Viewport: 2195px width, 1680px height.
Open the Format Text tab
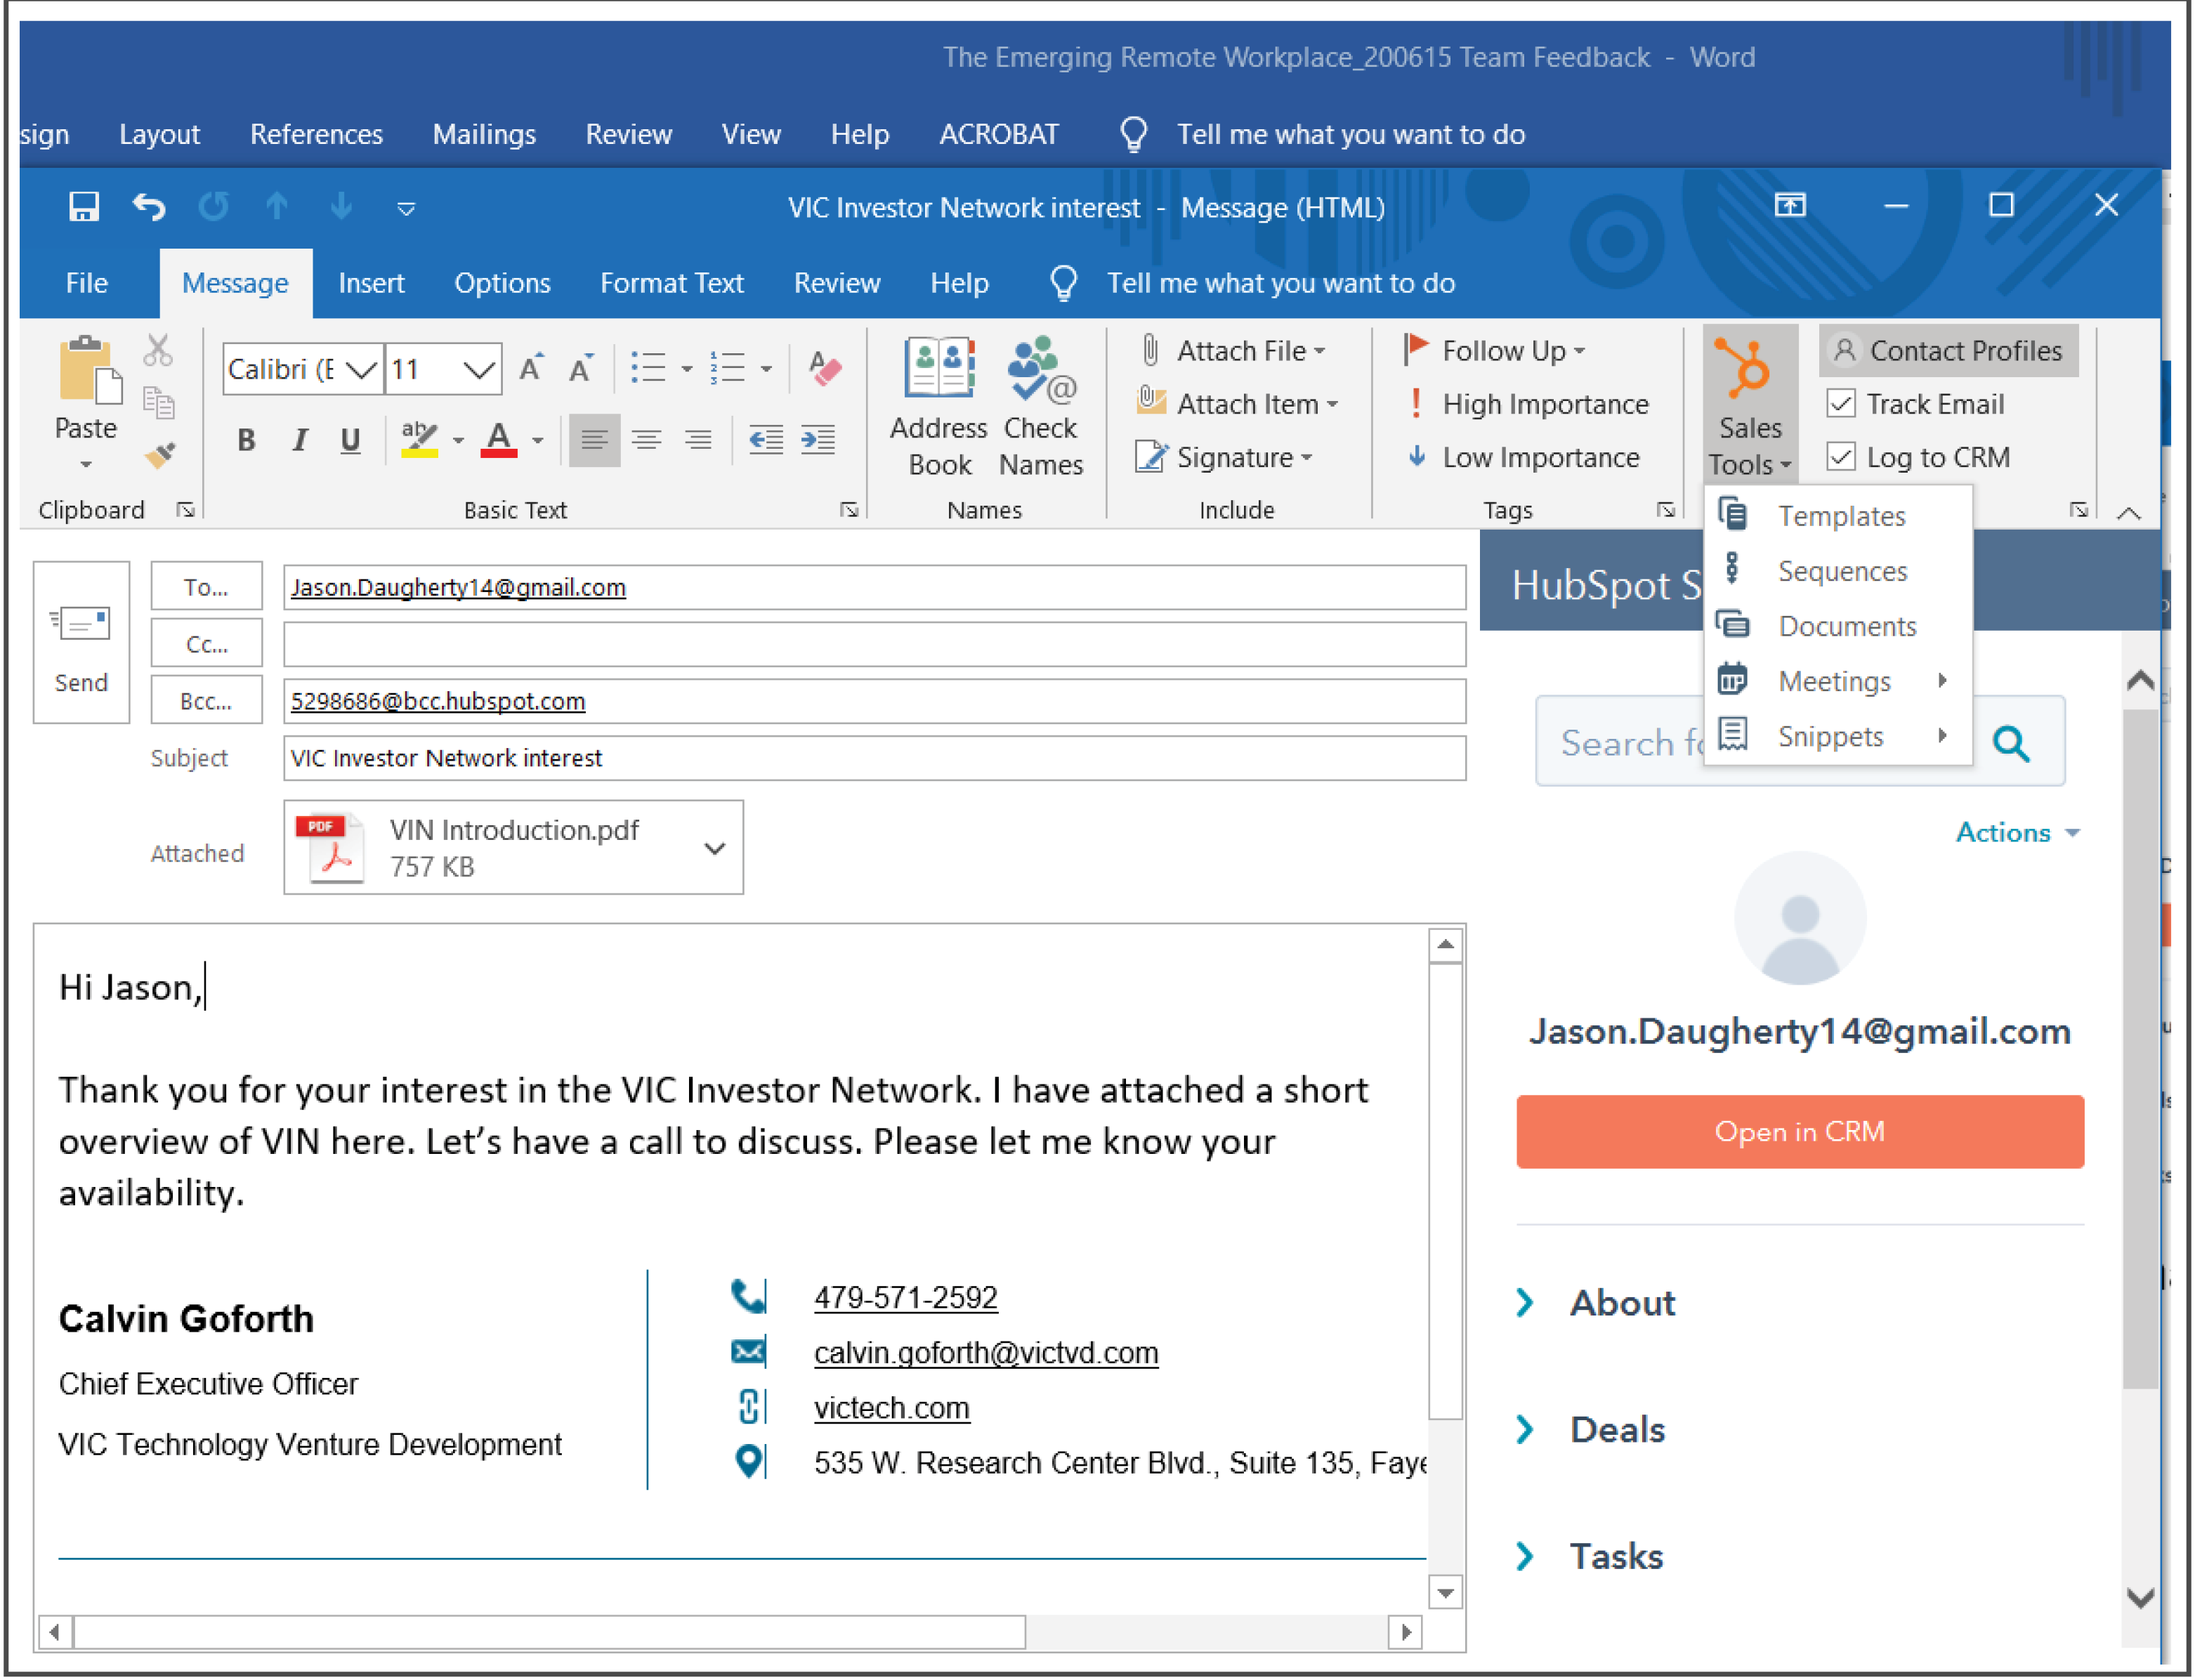(672, 283)
